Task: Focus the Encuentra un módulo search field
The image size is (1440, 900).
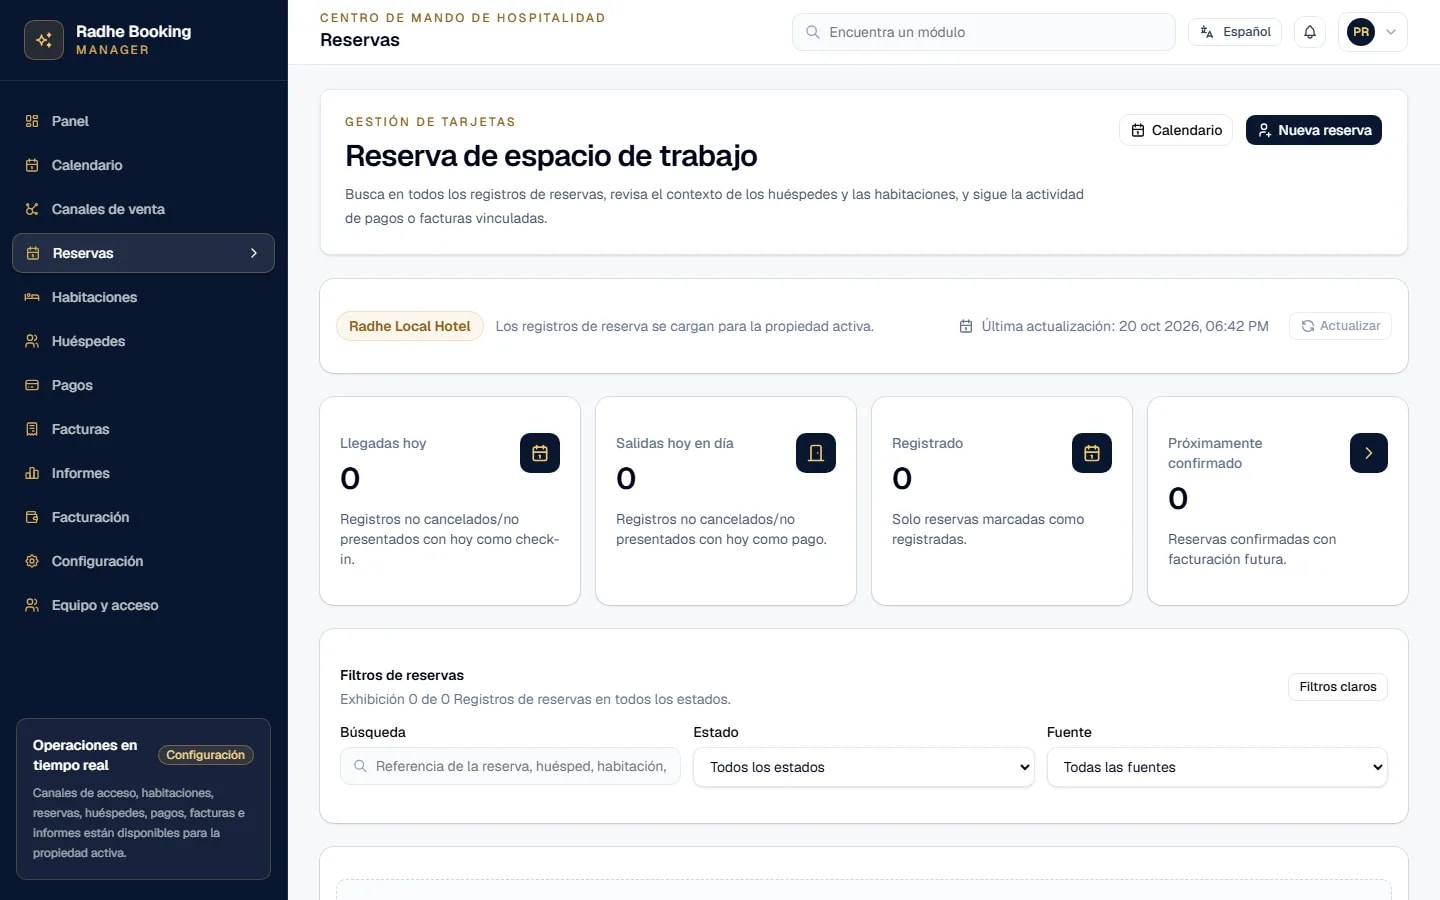Action: 984,32
